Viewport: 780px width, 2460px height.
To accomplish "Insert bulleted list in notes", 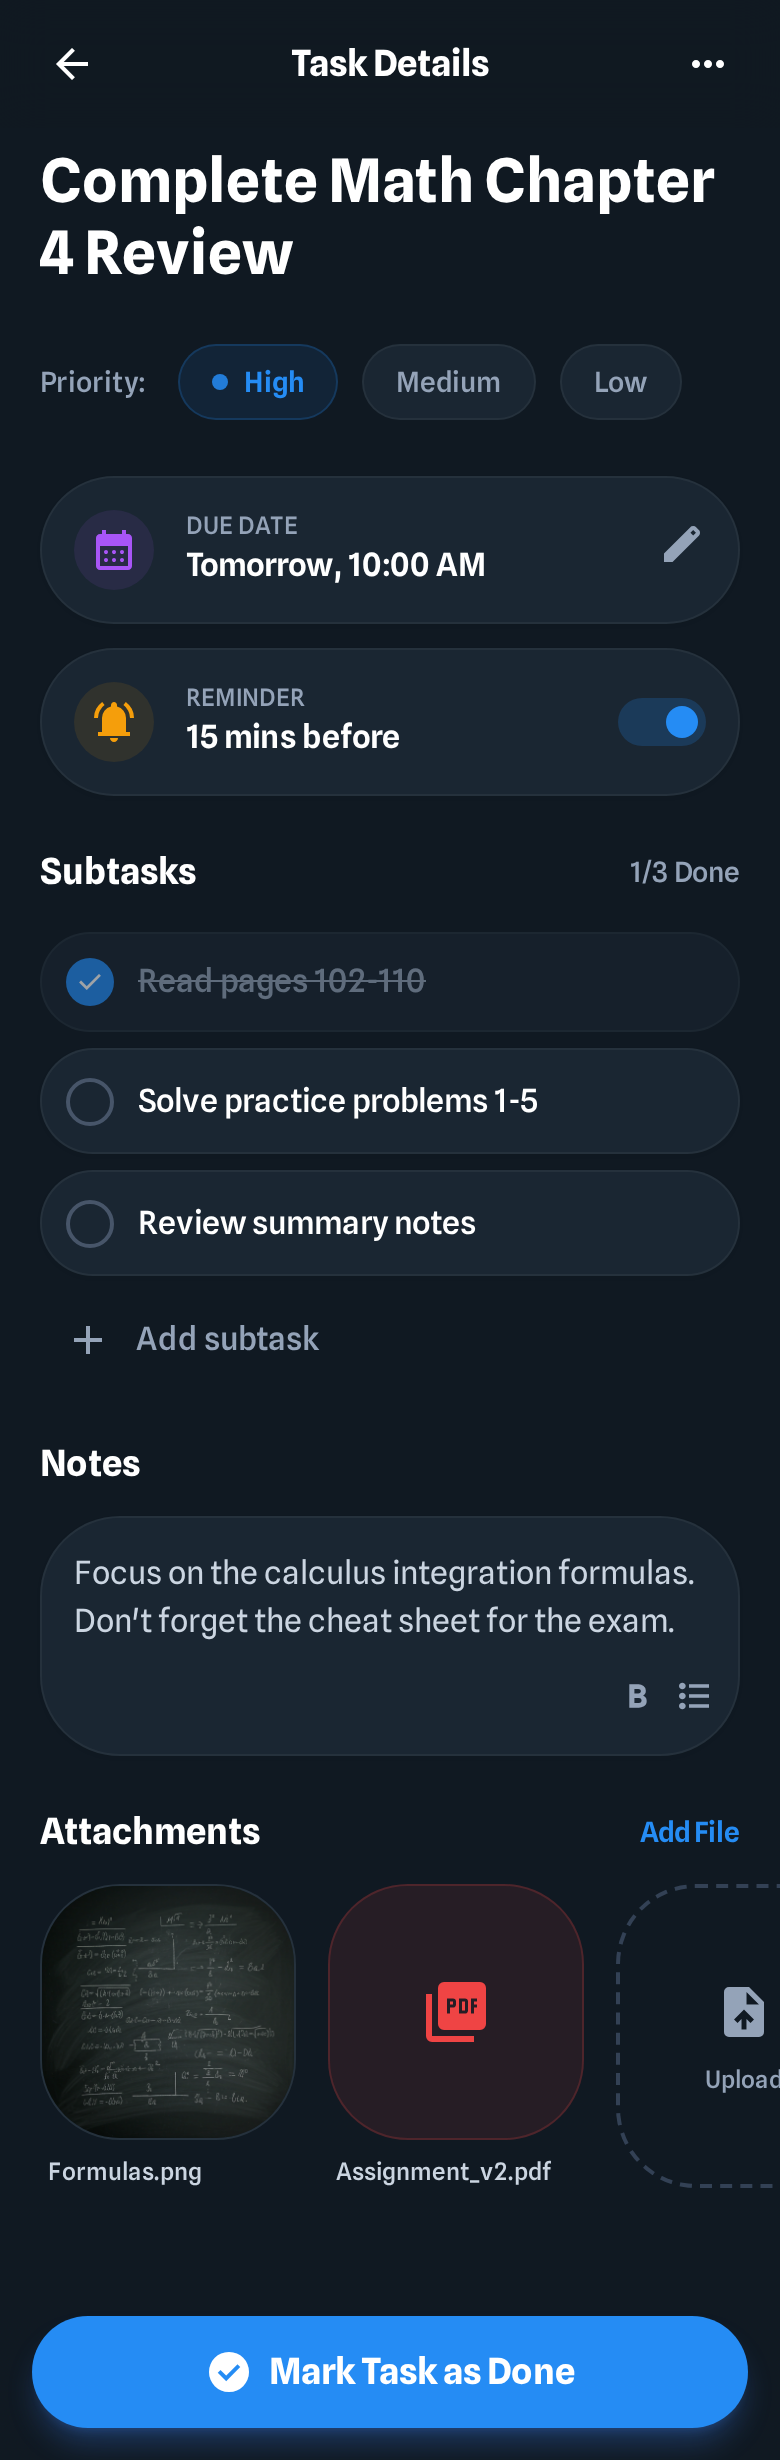I will click(x=694, y=1696).
